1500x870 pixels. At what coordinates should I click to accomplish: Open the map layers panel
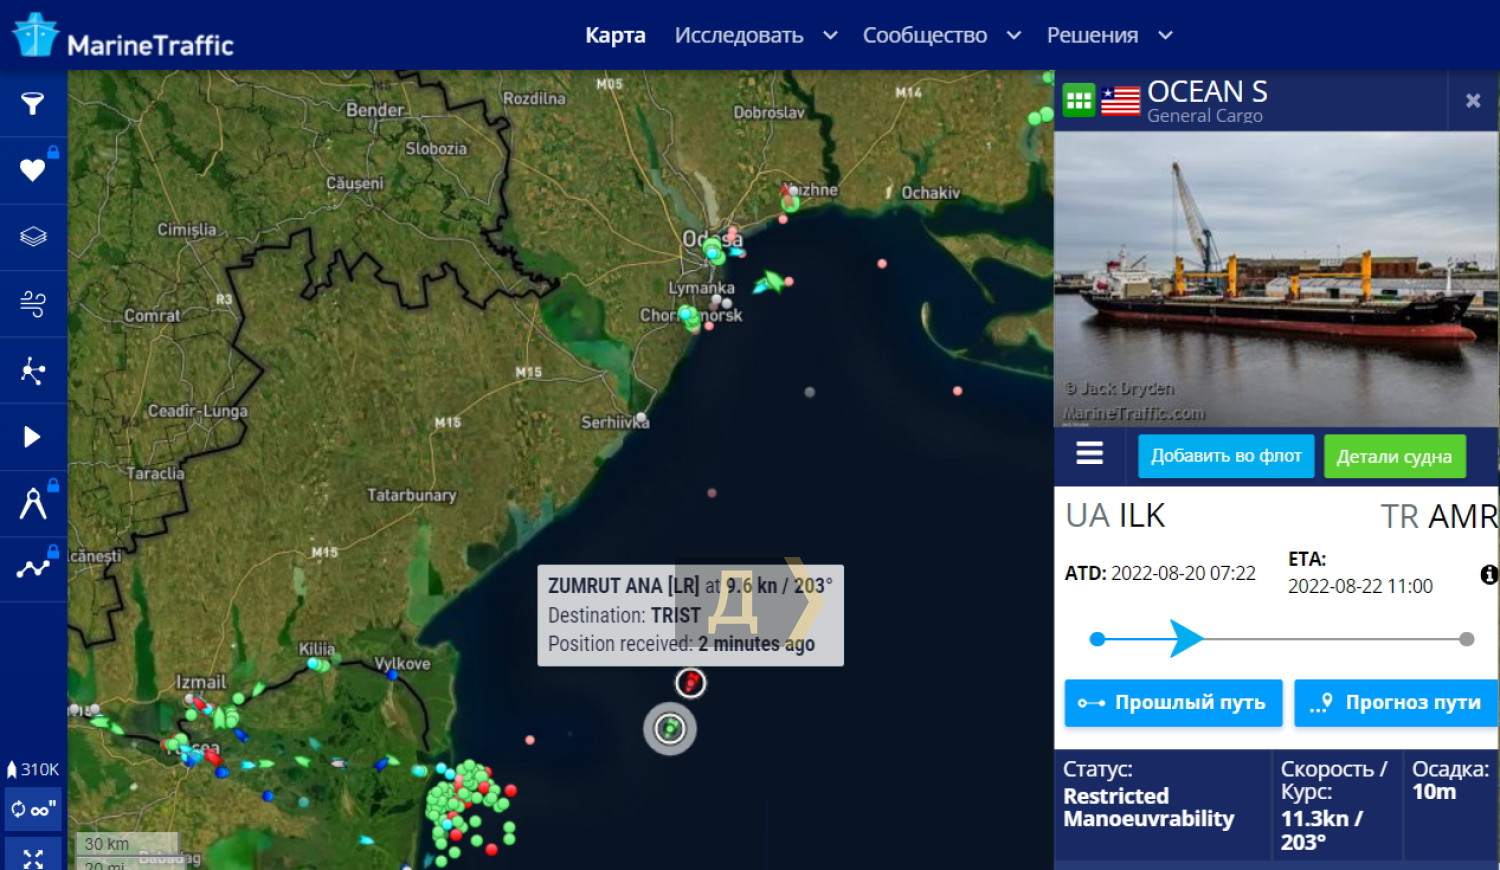tap(33, 237)
